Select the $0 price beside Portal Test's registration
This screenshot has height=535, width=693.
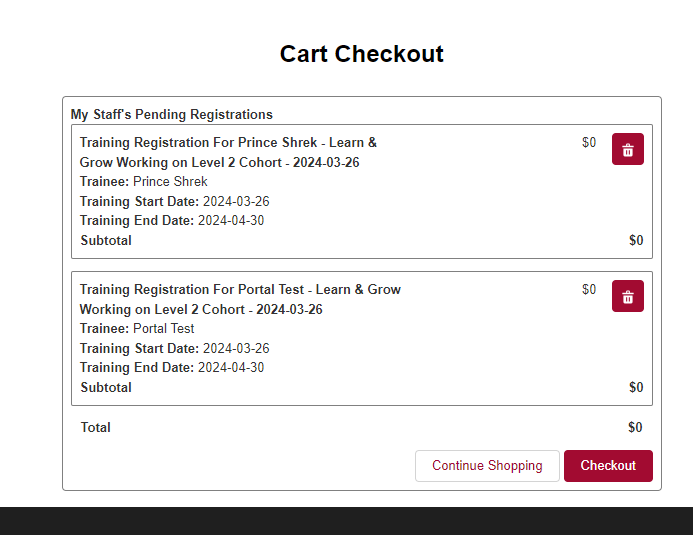click(x=589, y=289)
